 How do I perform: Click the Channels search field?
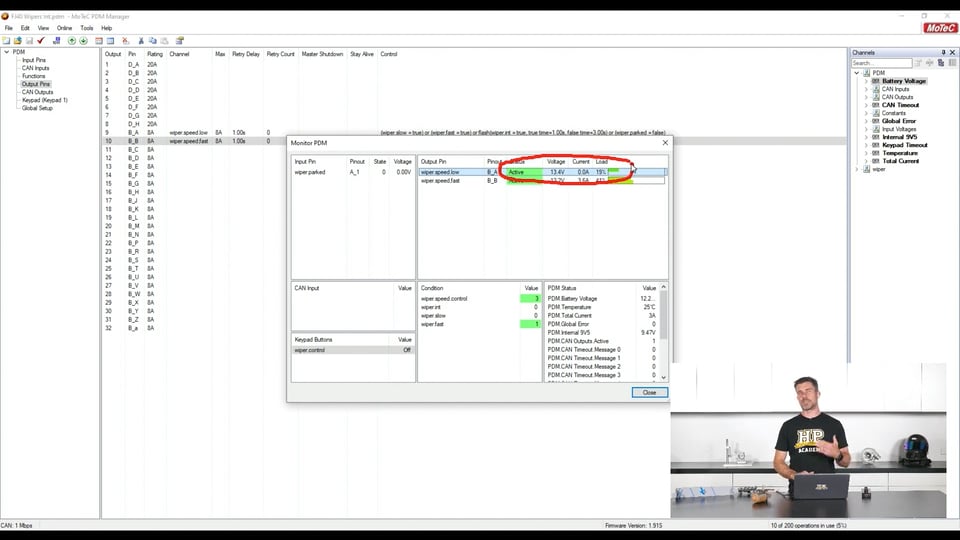coord(882,62)
